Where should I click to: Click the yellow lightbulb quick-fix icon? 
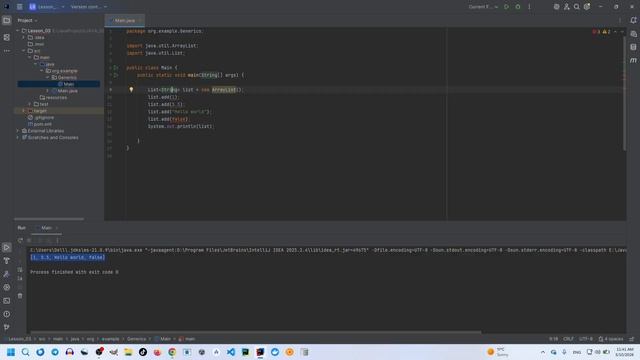131,89
